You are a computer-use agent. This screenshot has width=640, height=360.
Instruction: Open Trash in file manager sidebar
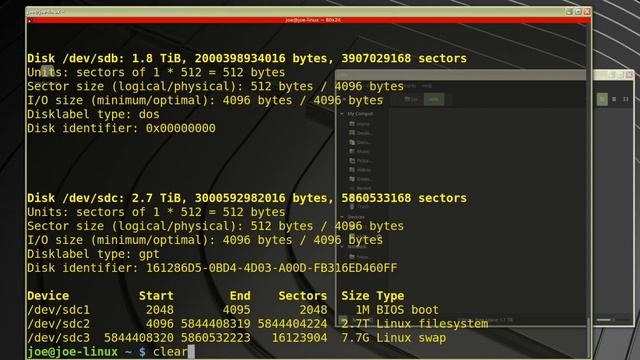(x=360, y=207)
